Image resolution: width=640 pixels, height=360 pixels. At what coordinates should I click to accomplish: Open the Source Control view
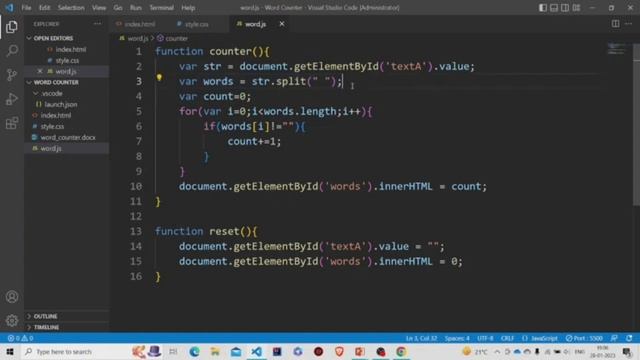(x=12, y=75)
